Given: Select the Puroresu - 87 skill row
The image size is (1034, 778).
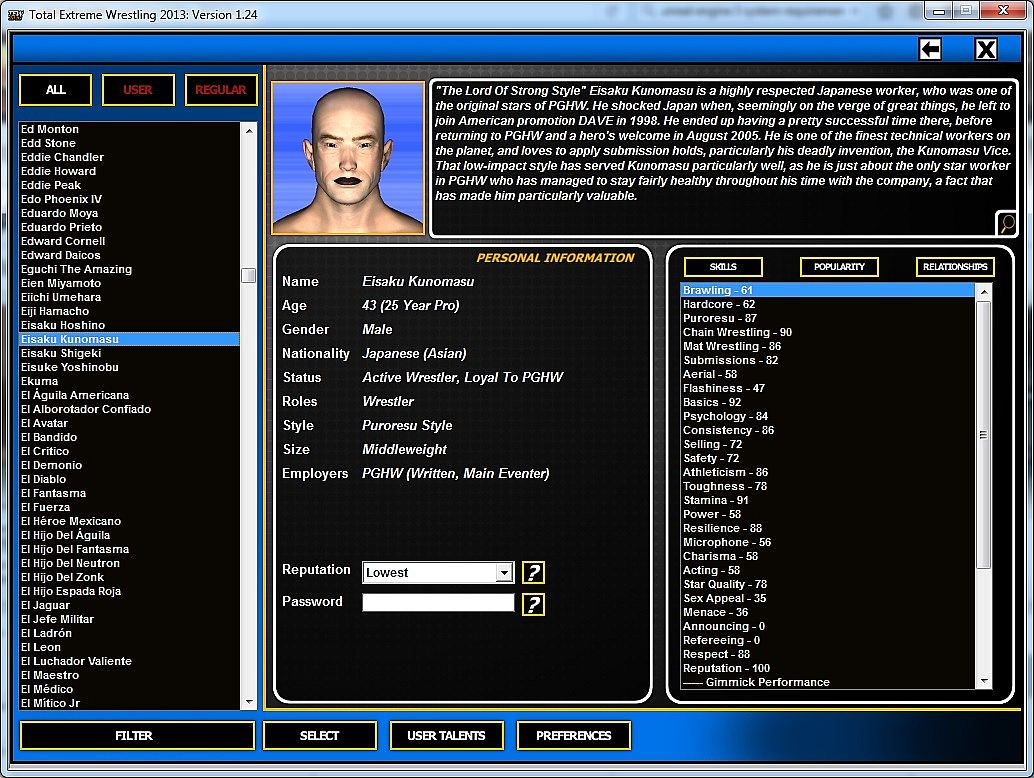Looking at the screenshot, I should point(828,318).
